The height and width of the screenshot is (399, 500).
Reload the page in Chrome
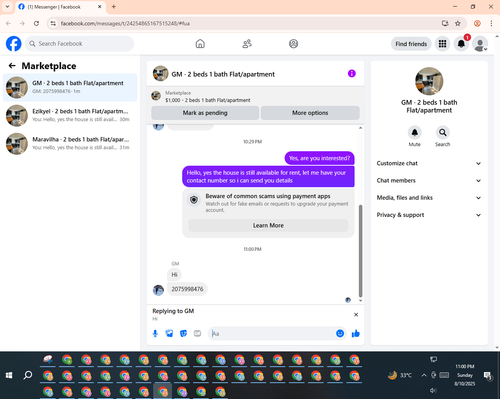click(36, 23)
